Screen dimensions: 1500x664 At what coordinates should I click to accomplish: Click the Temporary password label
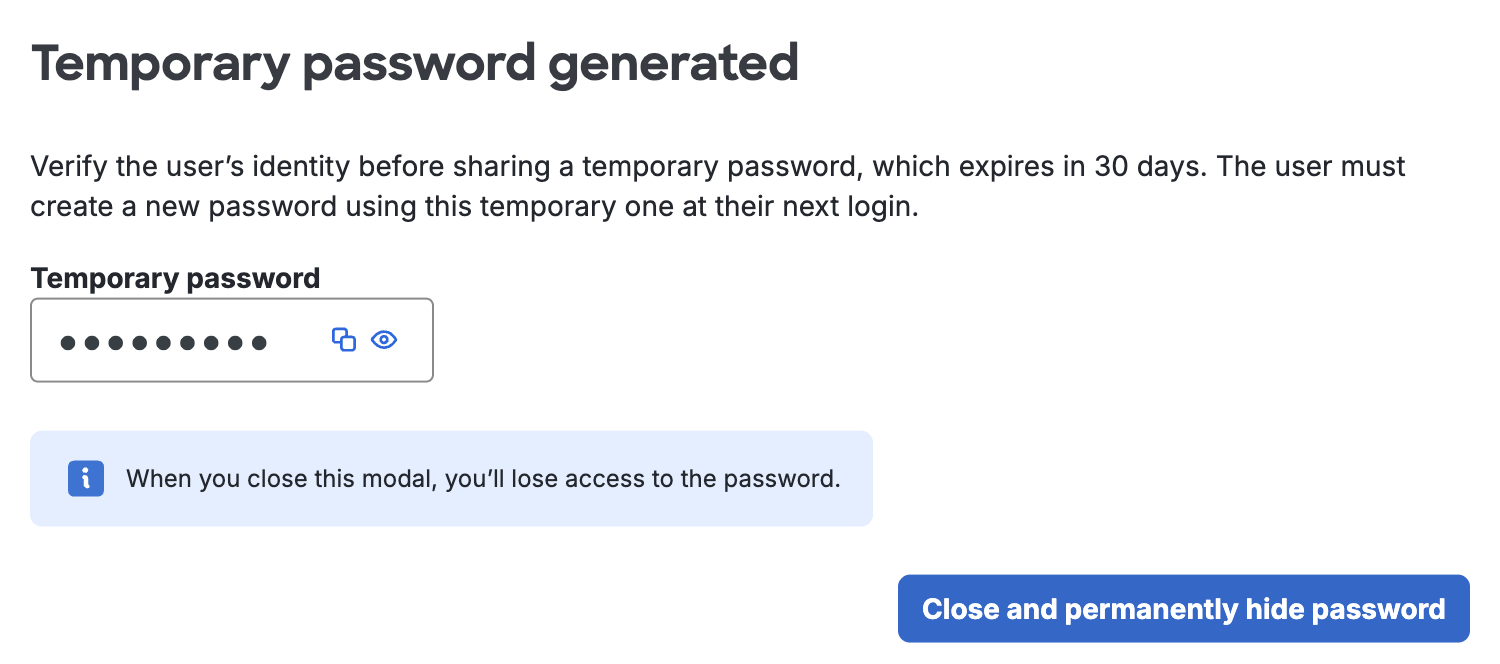point(175,278)
